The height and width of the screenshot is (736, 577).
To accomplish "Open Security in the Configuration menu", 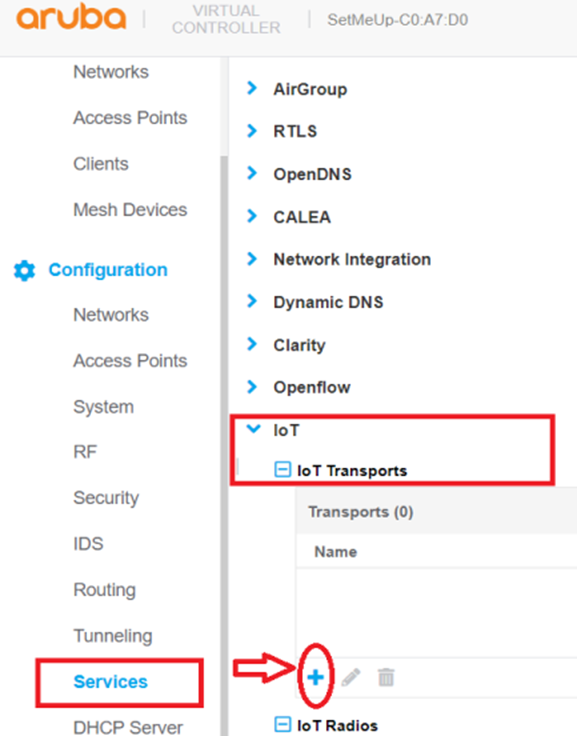I will click(106, 498).
